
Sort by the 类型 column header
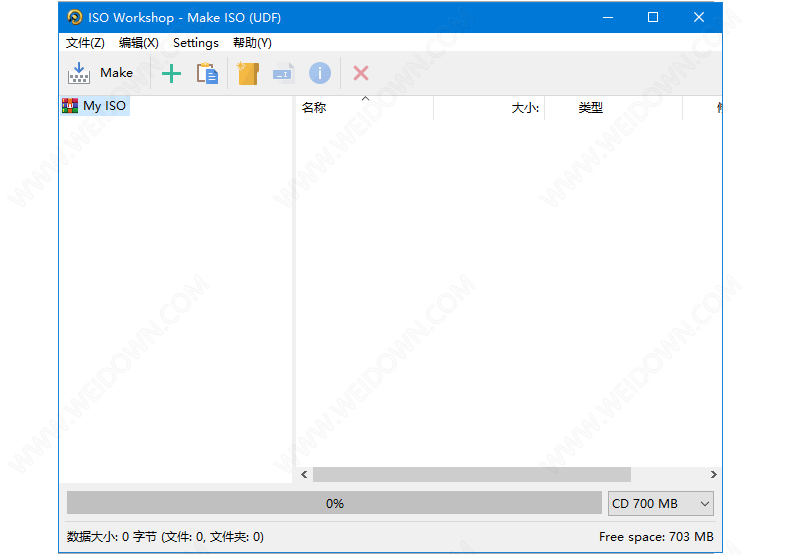click(x=614, y=108)
